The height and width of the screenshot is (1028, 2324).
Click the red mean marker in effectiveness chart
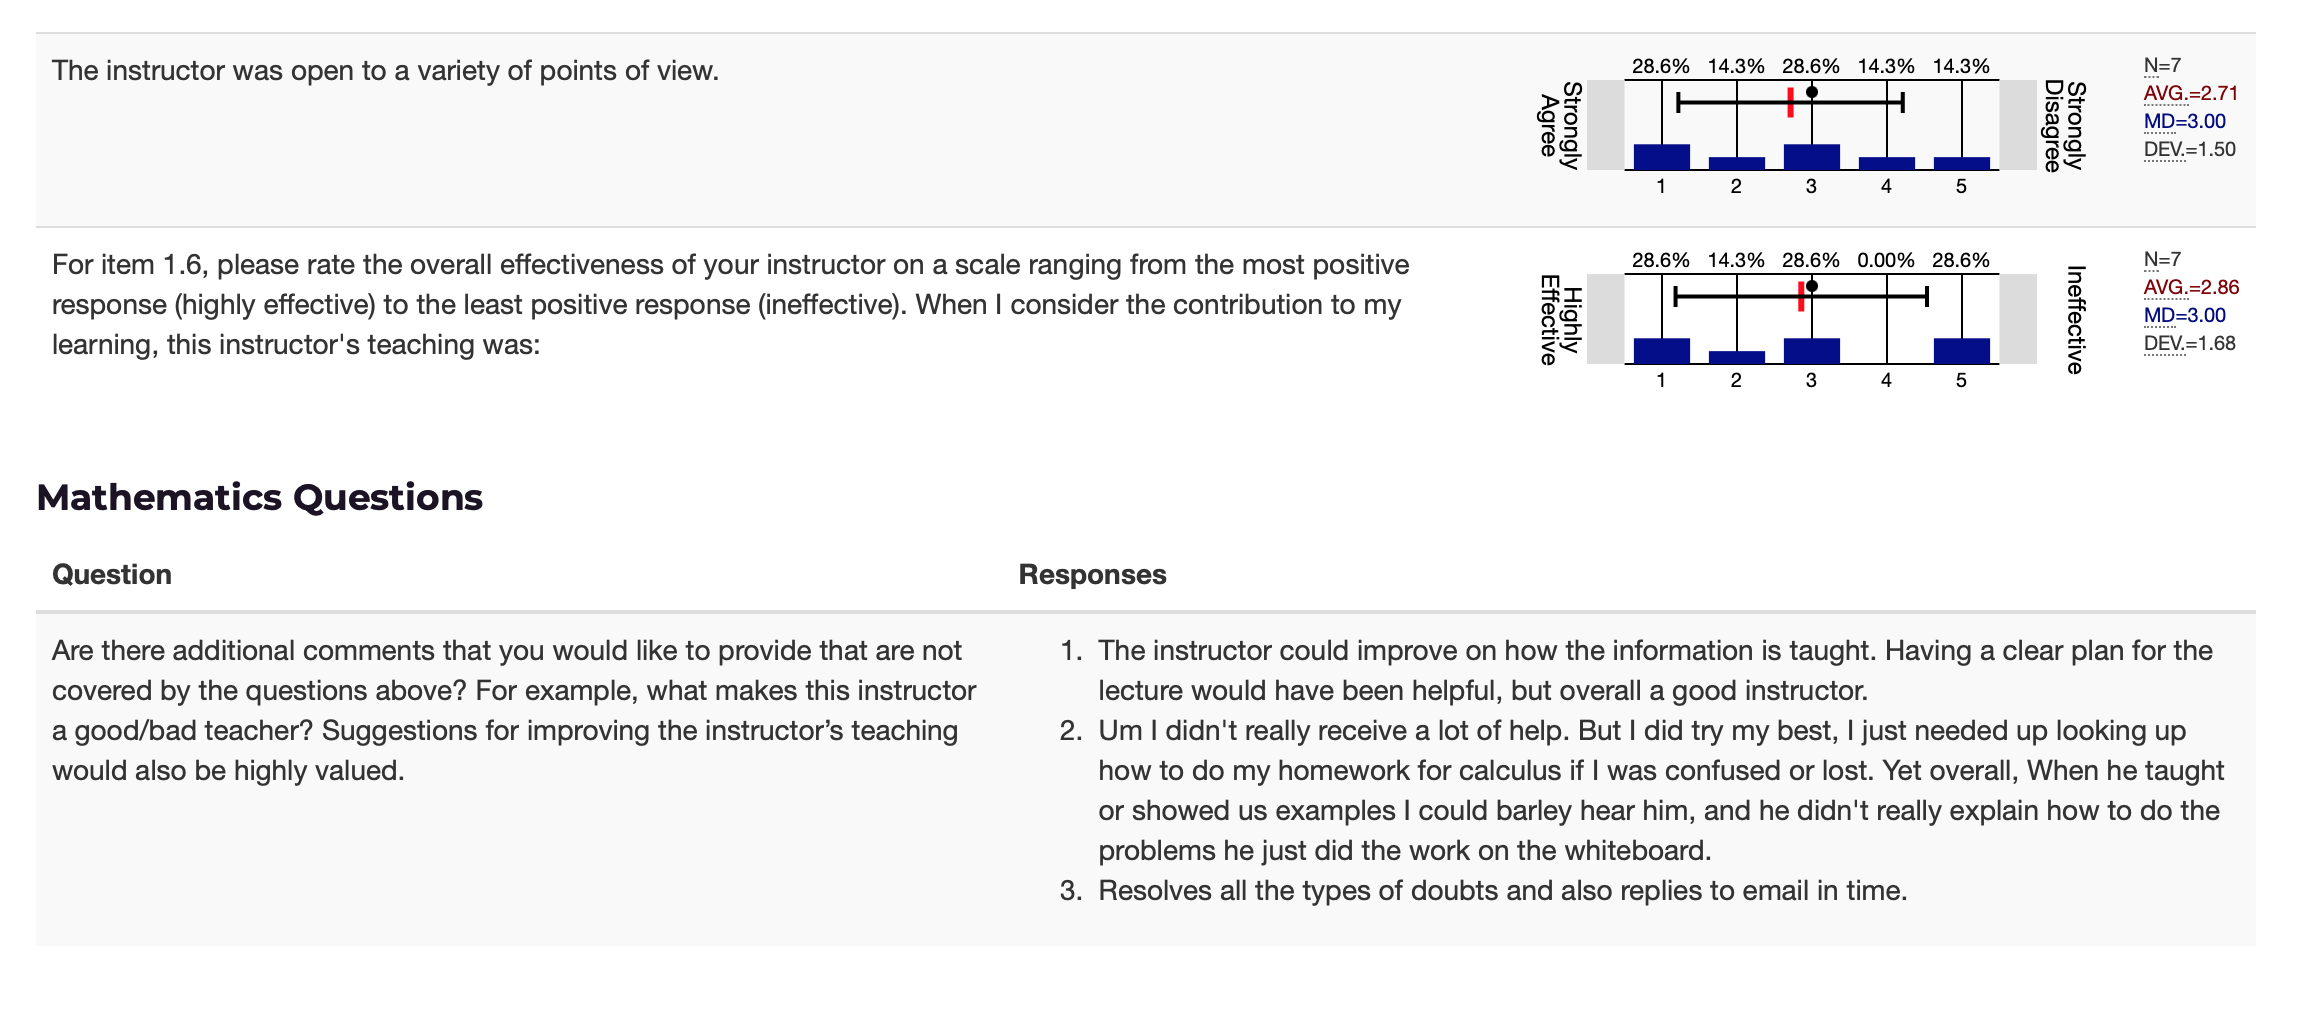[x=1801, y=296]
